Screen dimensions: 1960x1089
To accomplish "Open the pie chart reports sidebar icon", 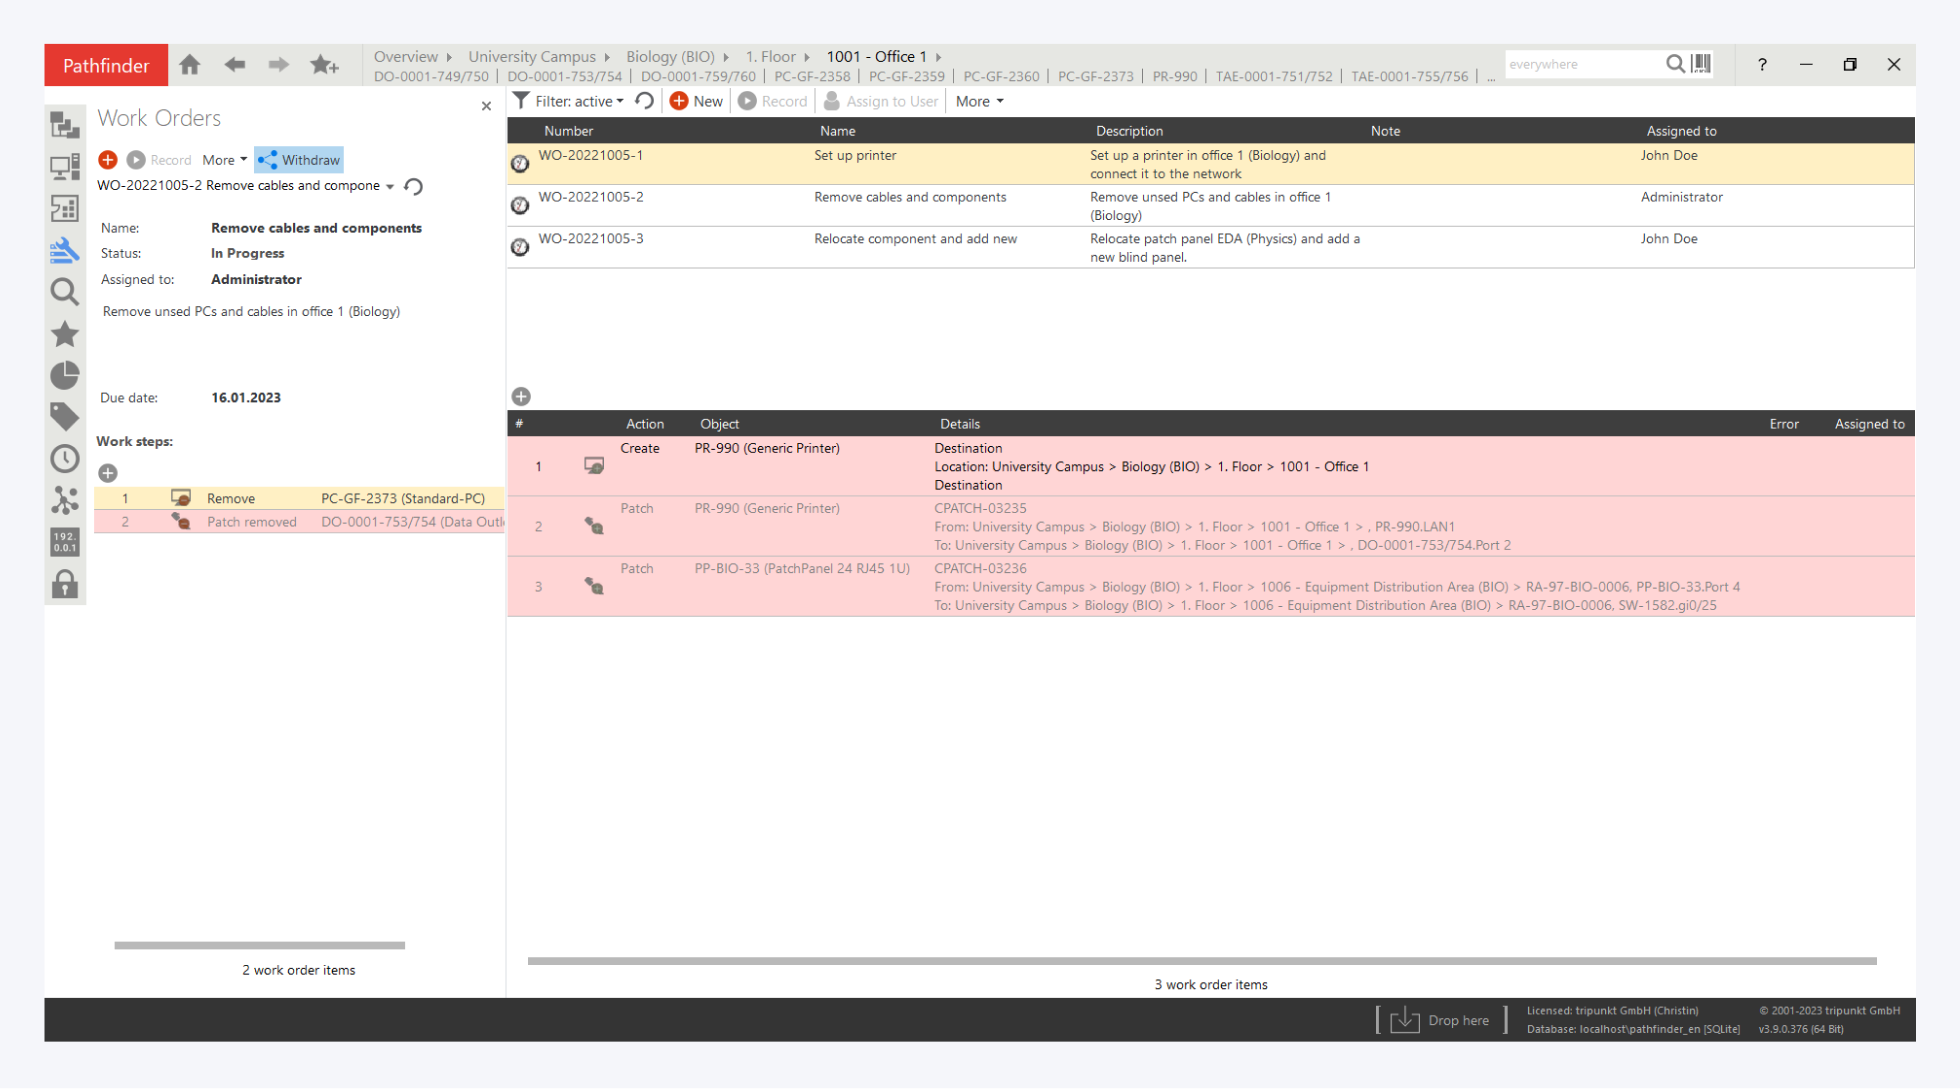I will click(64, 375).
